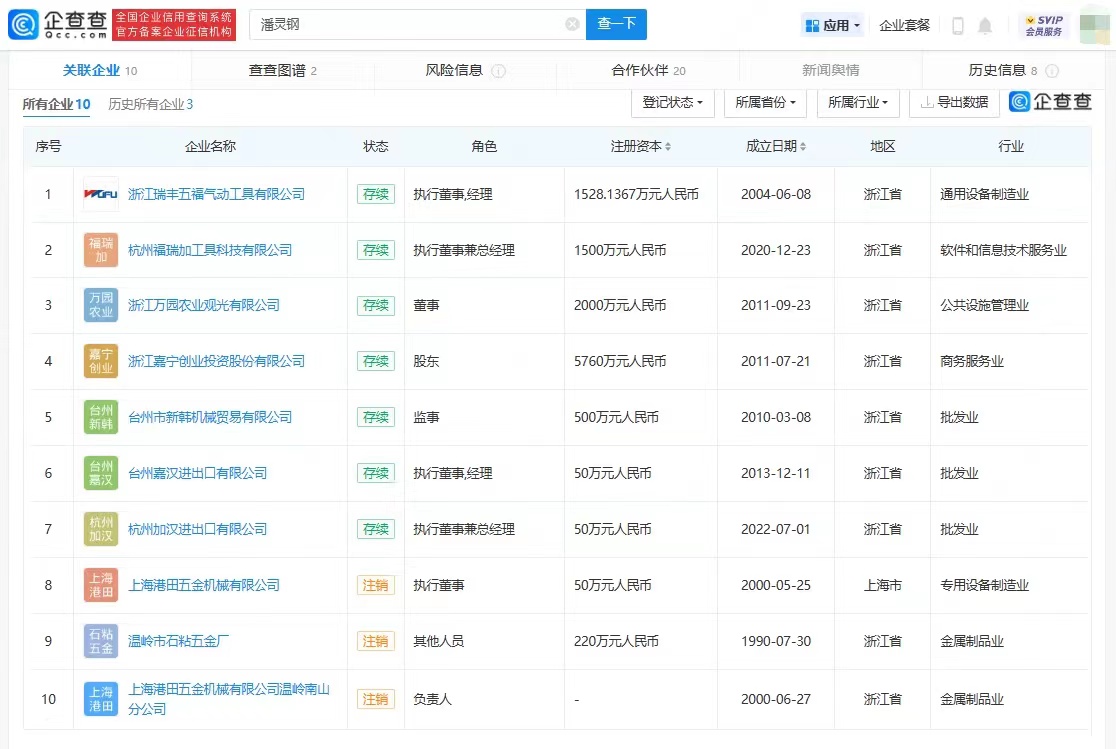Click 存续 status tag in row 1
1116x749 pixels.
click(x=376, y=194)
